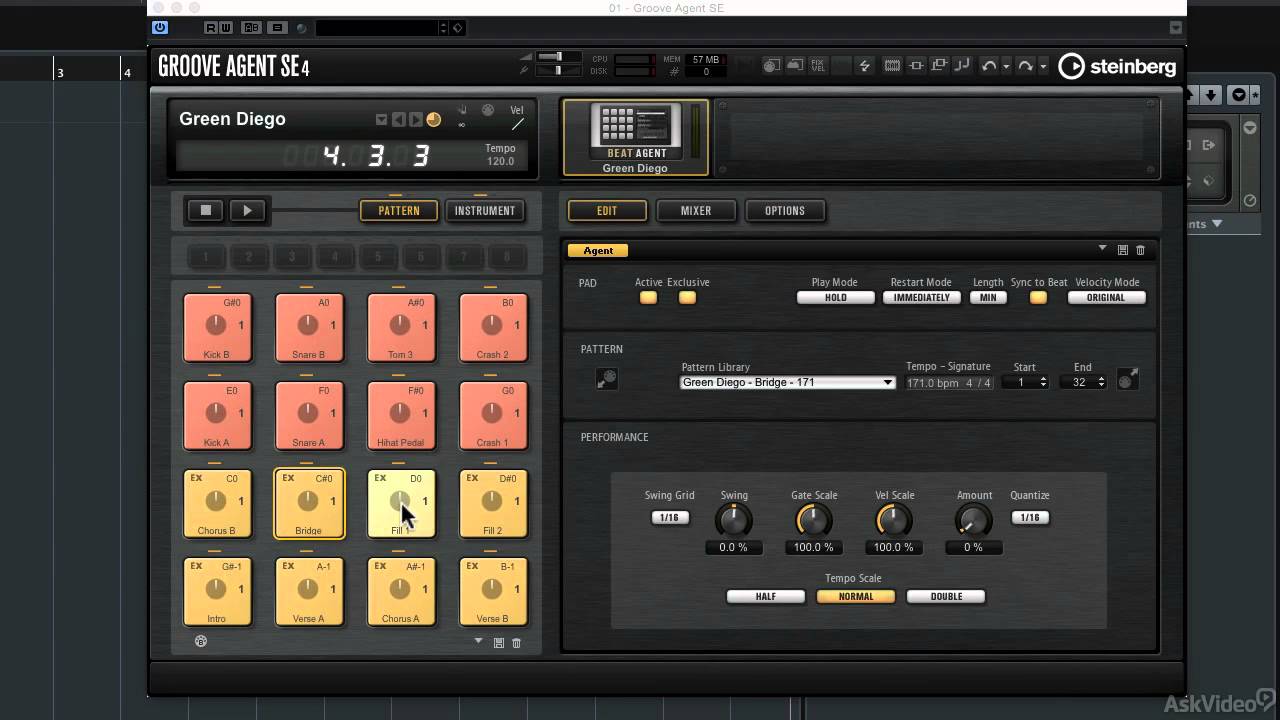
Task: Toggle the pad Active switch
Action: click(x=649, y=297)
